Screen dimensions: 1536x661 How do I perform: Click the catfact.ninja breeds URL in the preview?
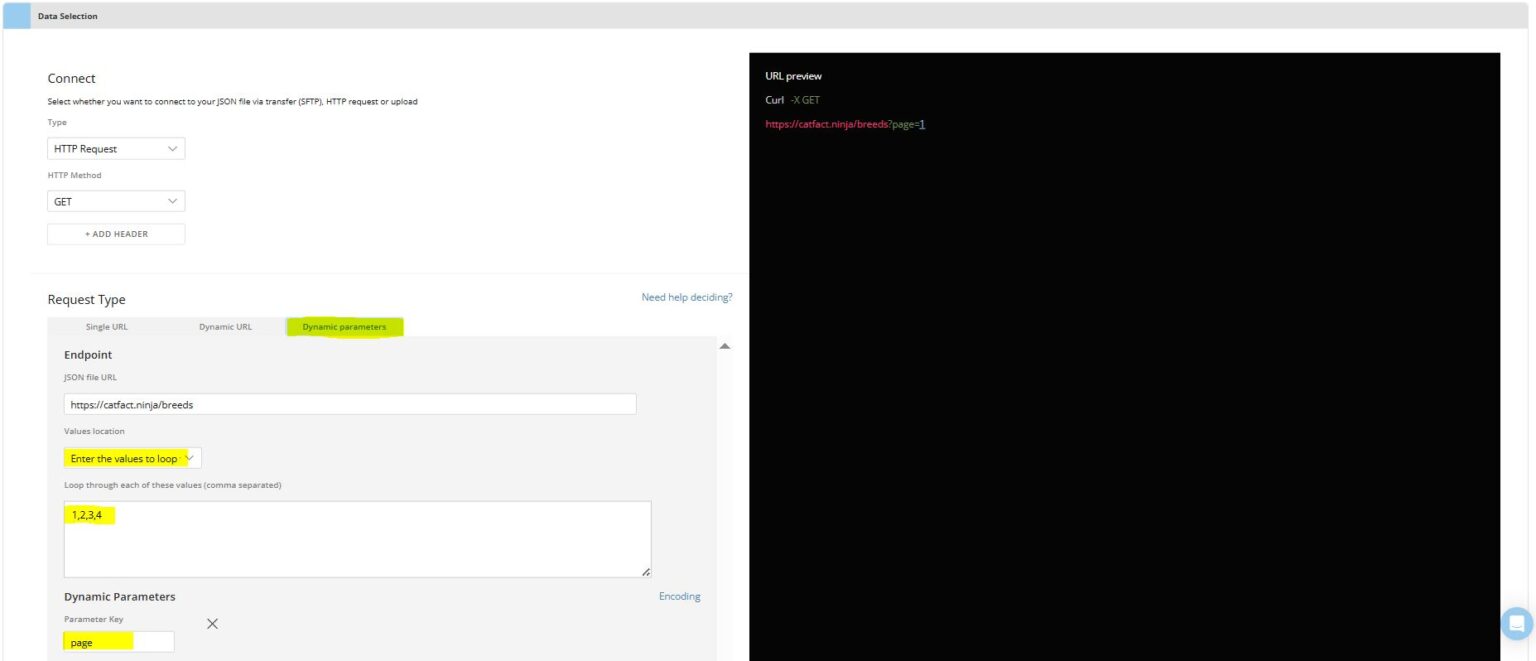tap(825, 124)
